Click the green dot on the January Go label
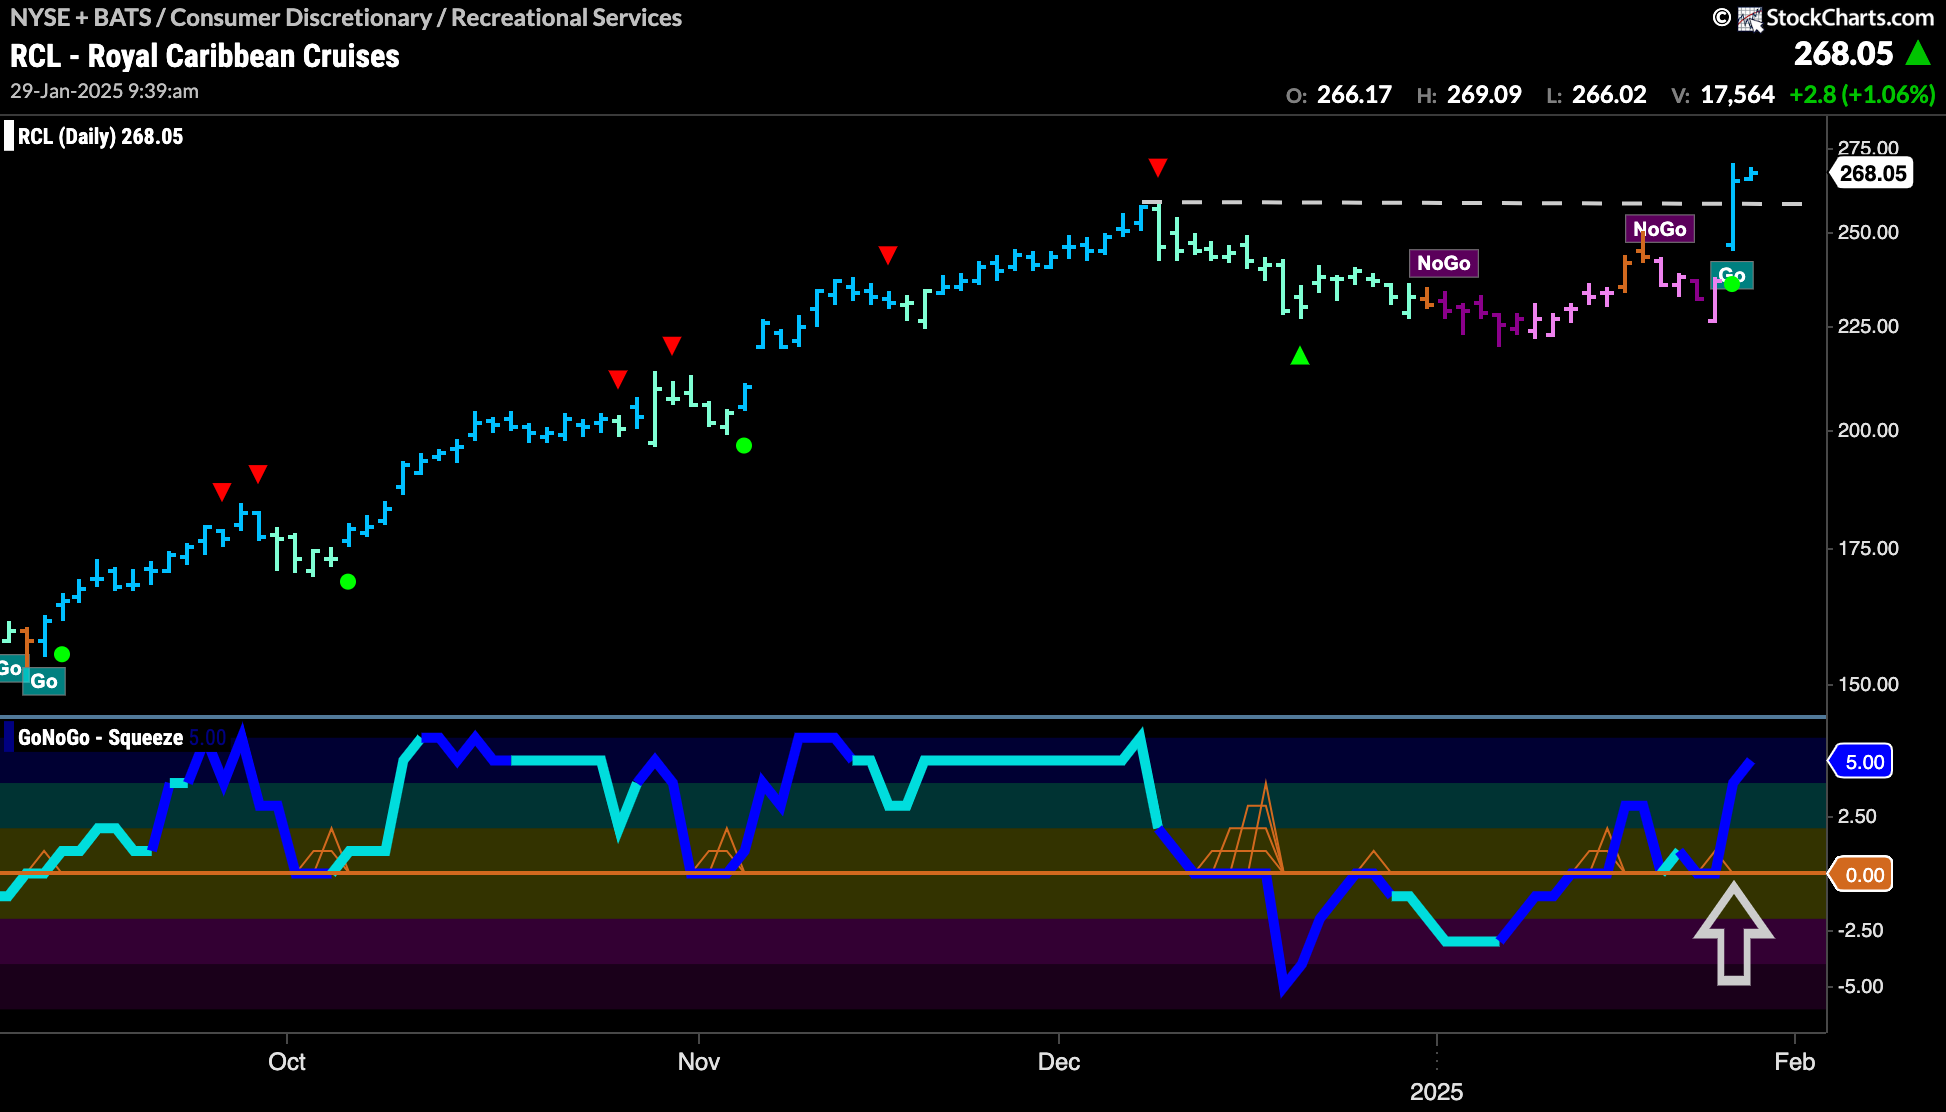1946x1112 pixels. 1732,284
